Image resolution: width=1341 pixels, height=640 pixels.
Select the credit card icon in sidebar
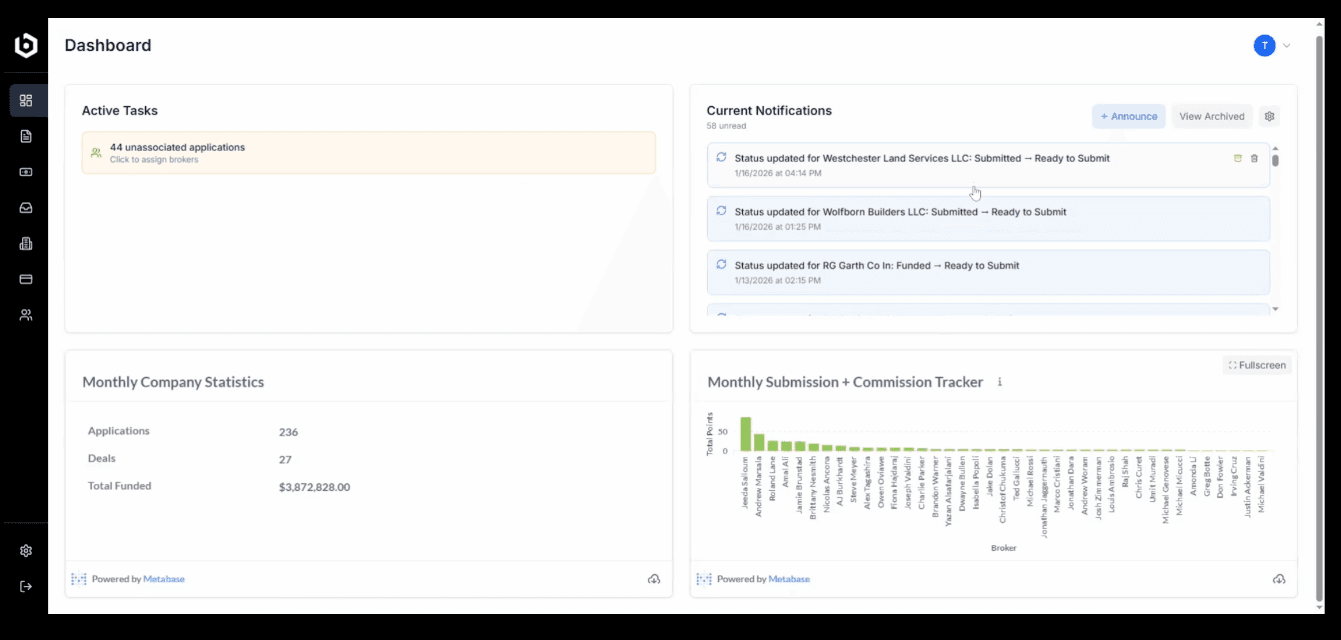click(x=26, y=278)
